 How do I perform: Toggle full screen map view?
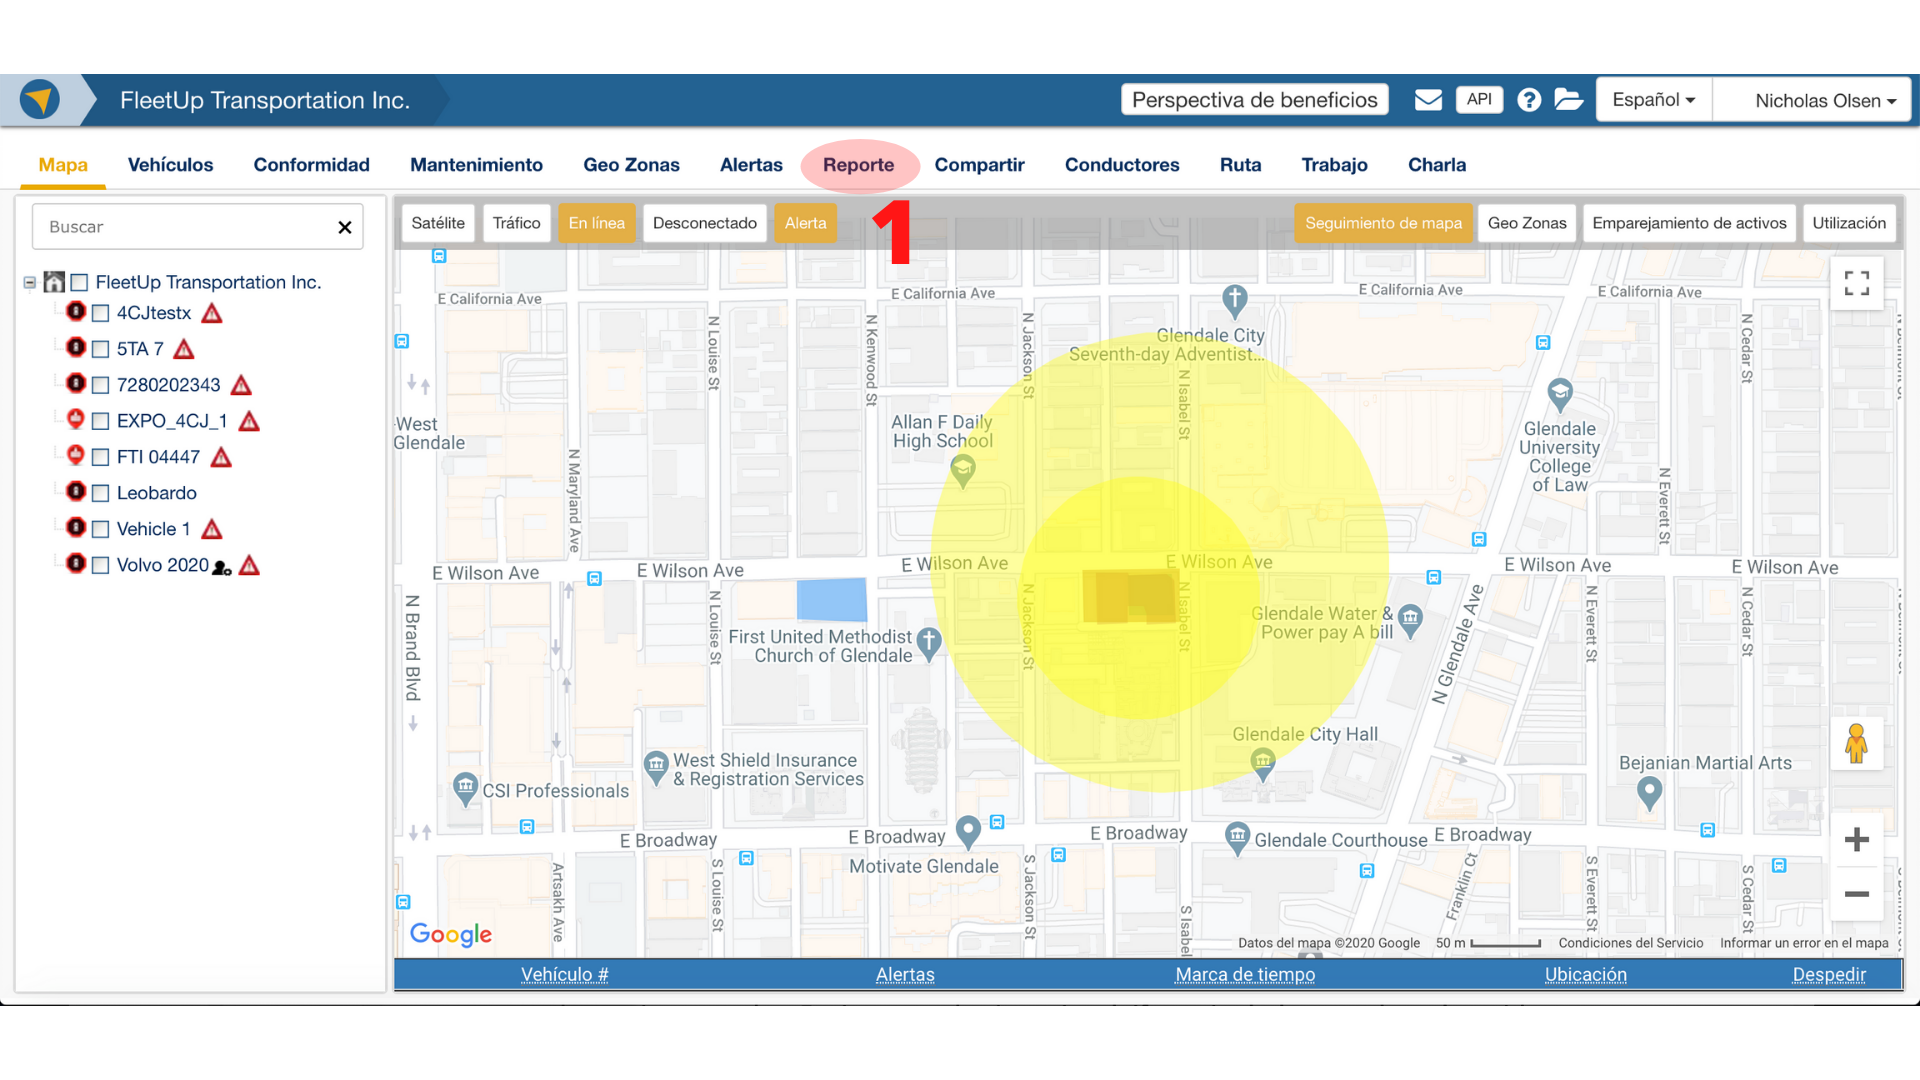tap(1857, 284)
